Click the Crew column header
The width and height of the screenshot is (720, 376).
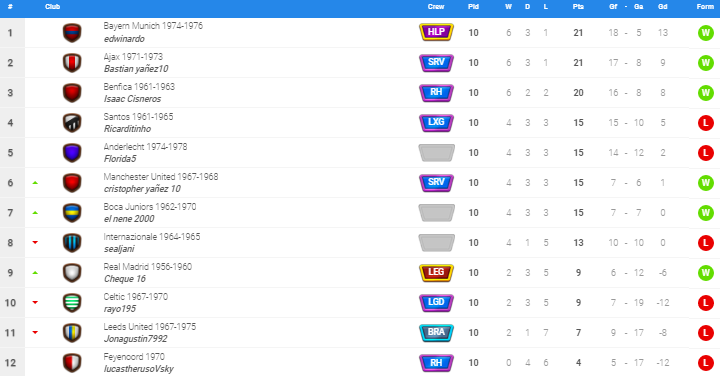436,6
